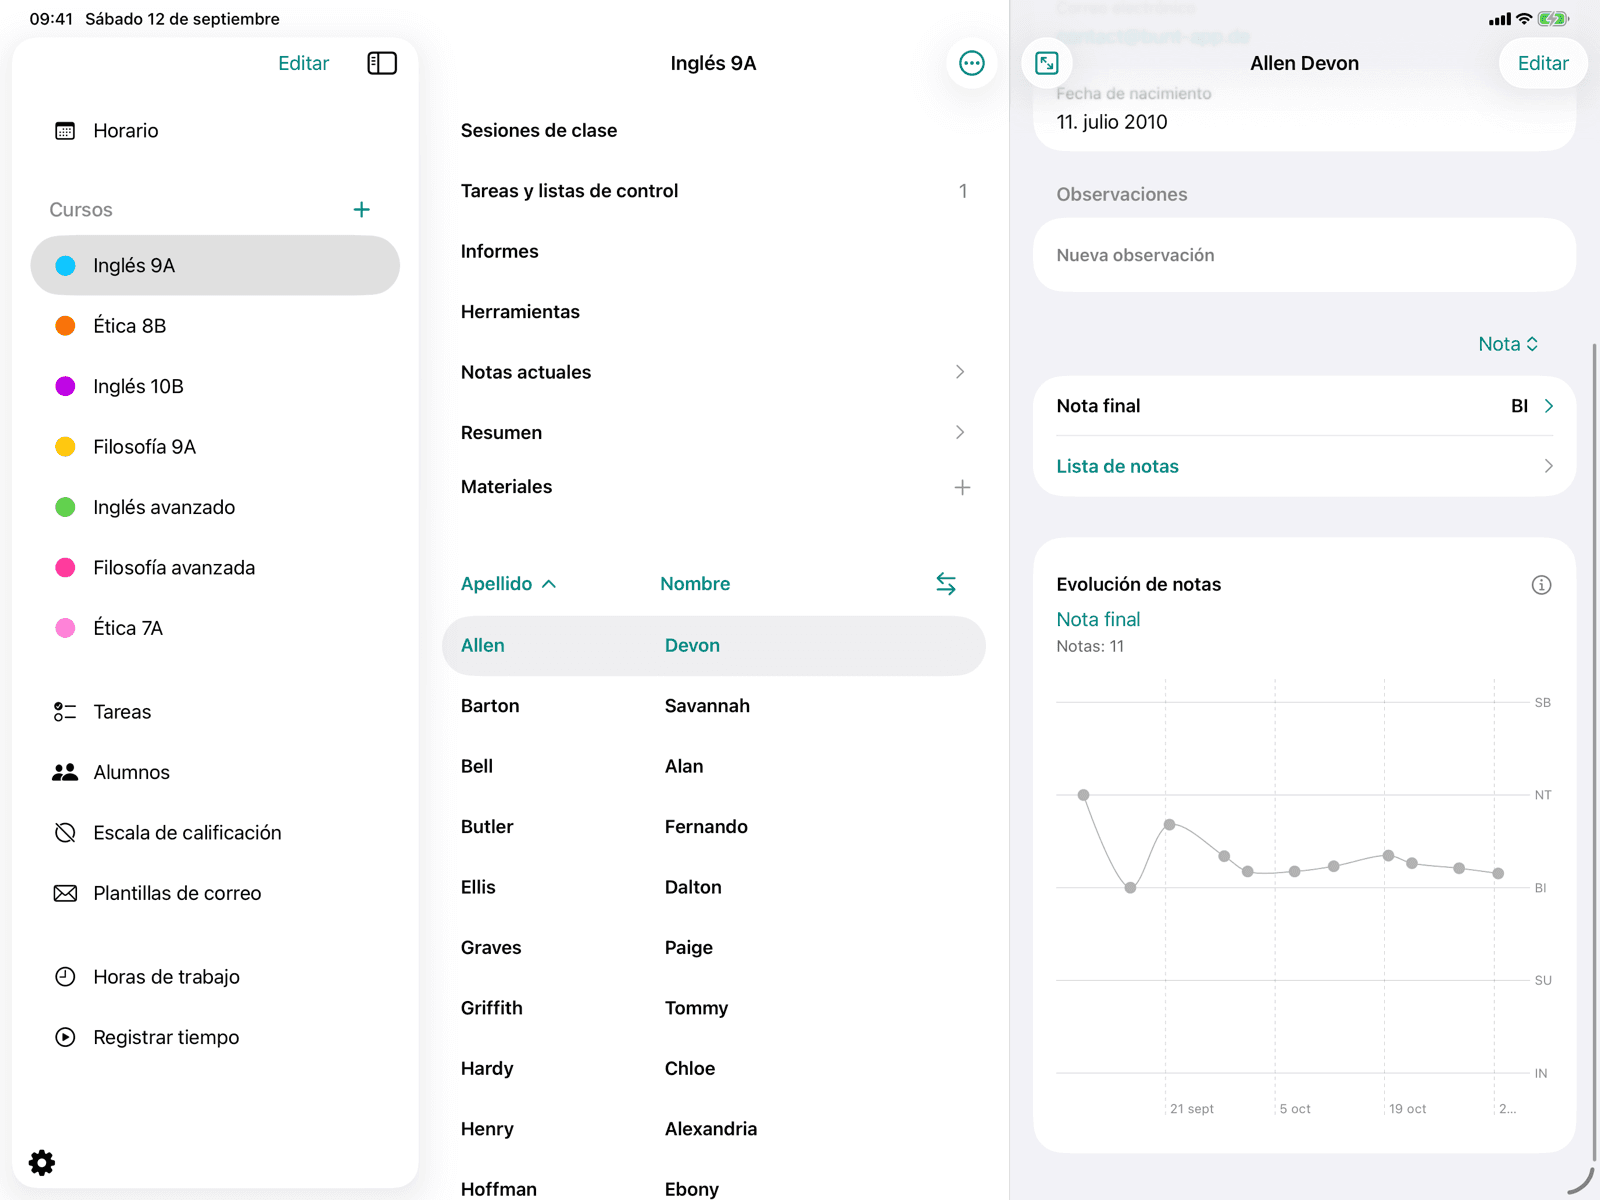Select student Griffith Tommy
This screenshot has width=1600, height=1200.
click(713, 1008)
